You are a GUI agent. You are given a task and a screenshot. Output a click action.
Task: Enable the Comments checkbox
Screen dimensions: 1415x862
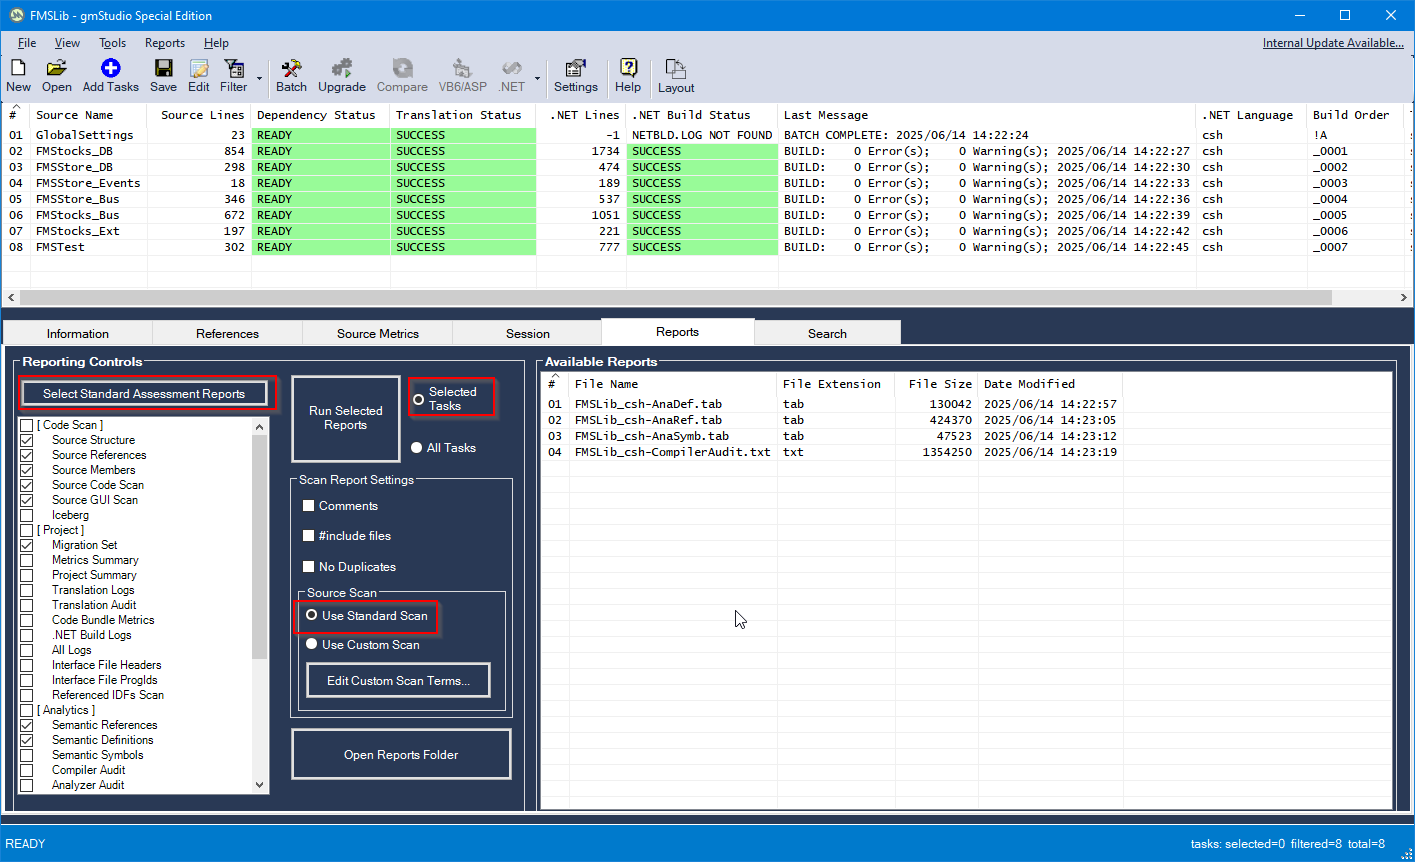[x=309, y=506]
